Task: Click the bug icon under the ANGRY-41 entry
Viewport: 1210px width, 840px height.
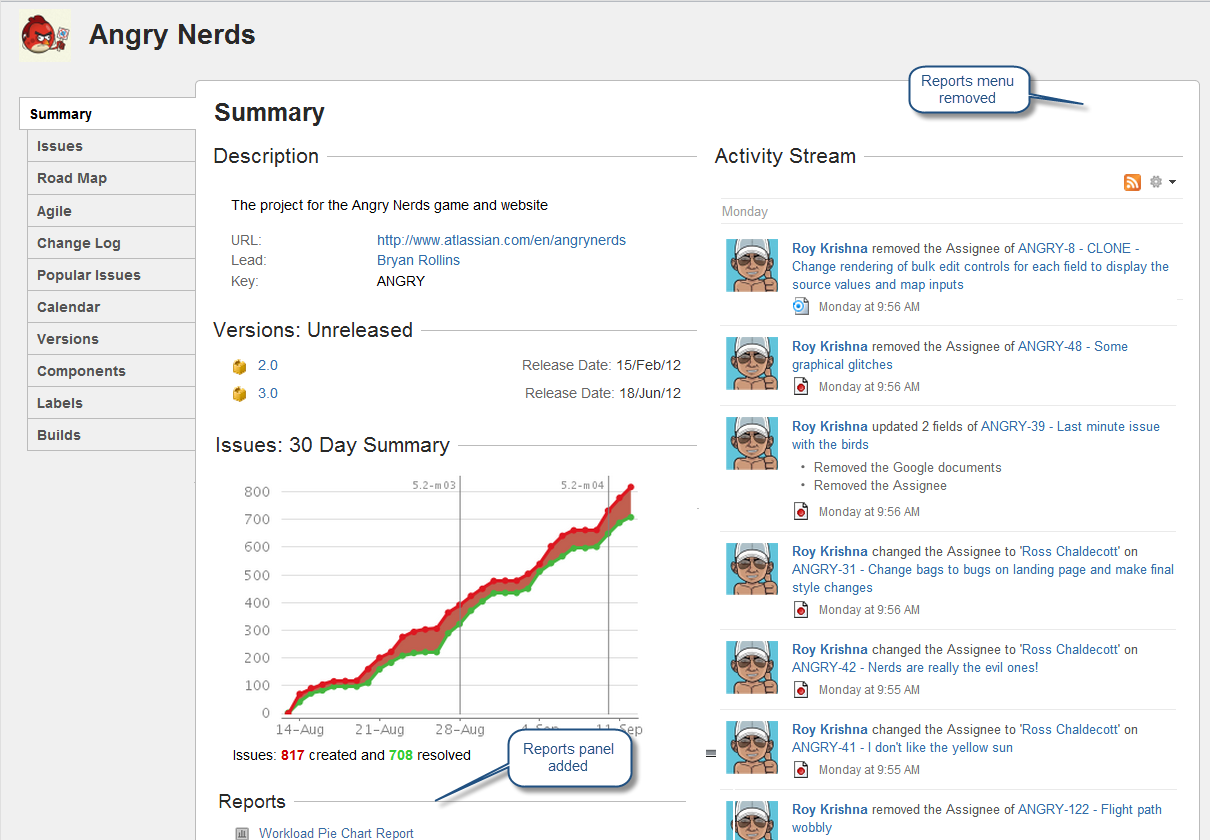Action: pos(801,769)
